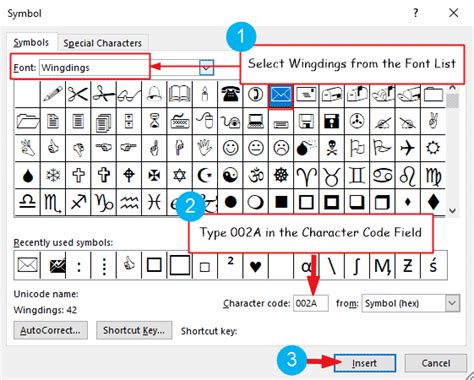Screen dimensions: 474x380
Task: Pick the victory hand symbol
Action: 433,121
